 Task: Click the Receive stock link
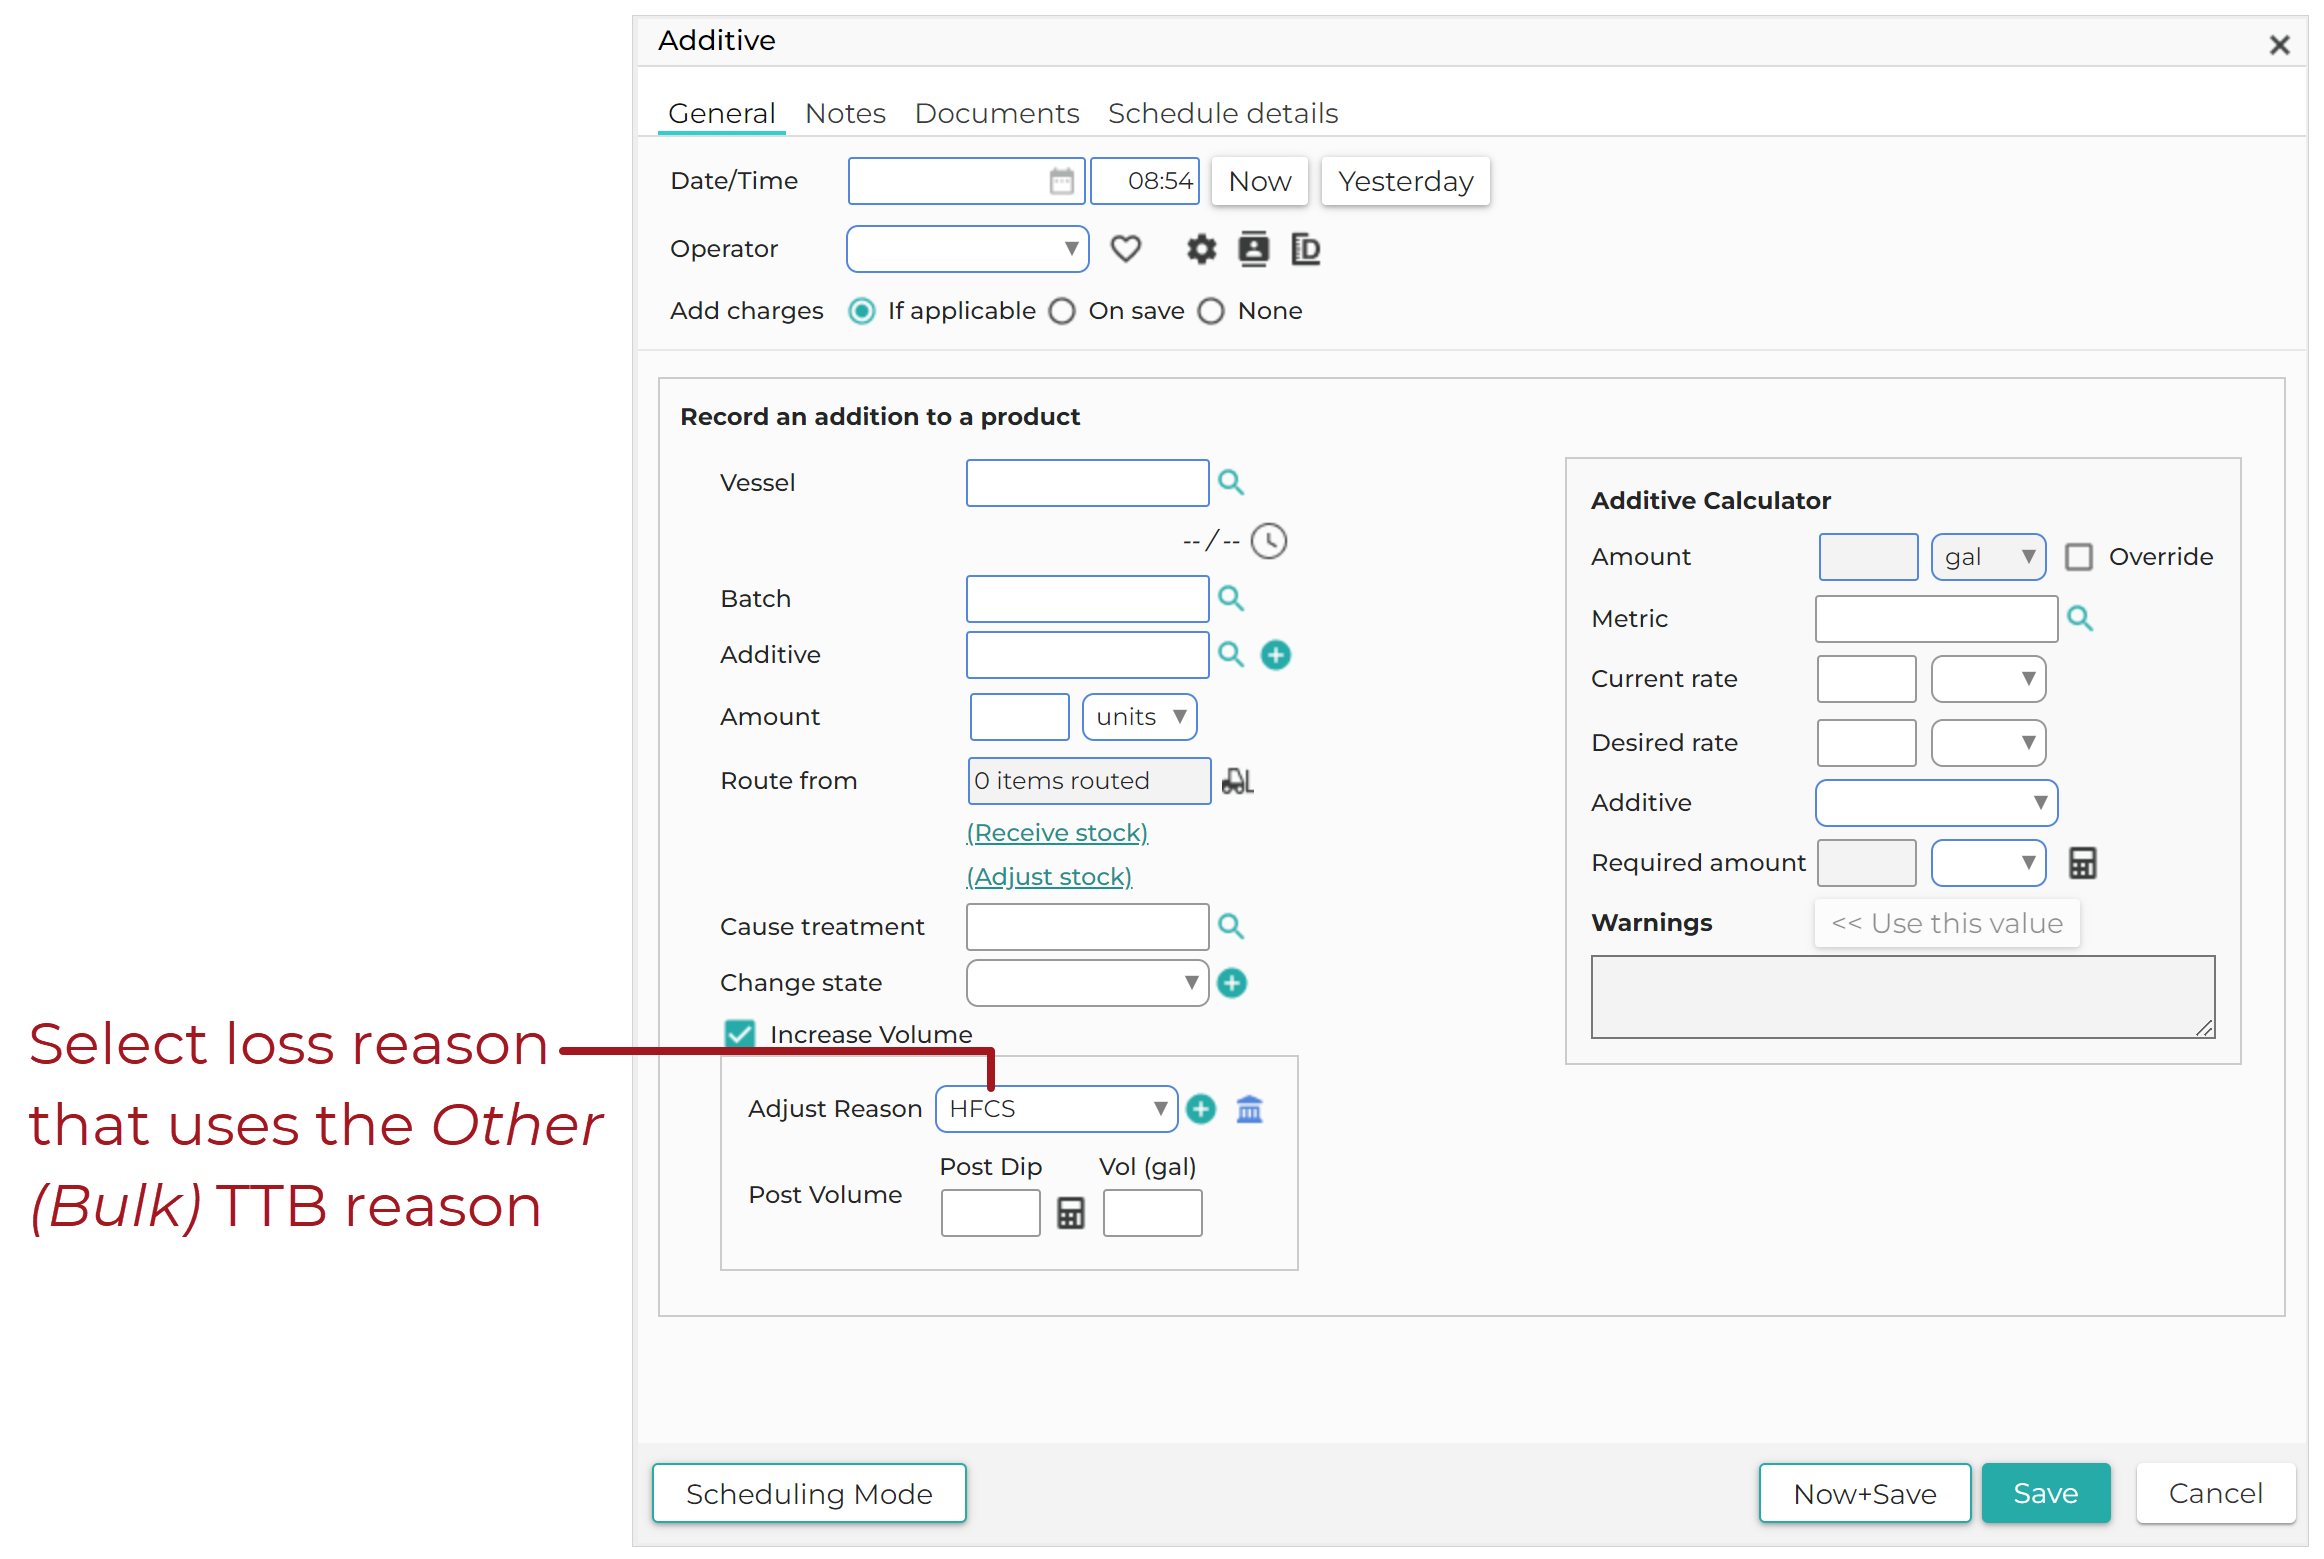click(1057, 833)
